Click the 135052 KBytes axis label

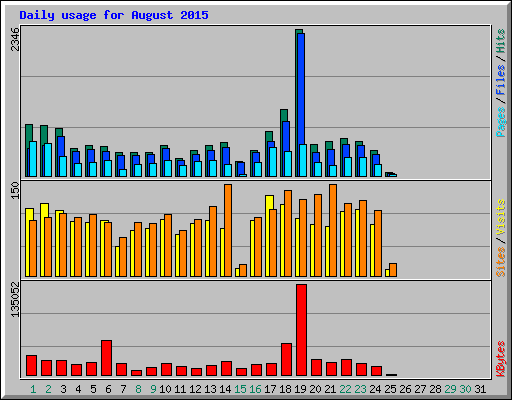(x=15, y=300)
